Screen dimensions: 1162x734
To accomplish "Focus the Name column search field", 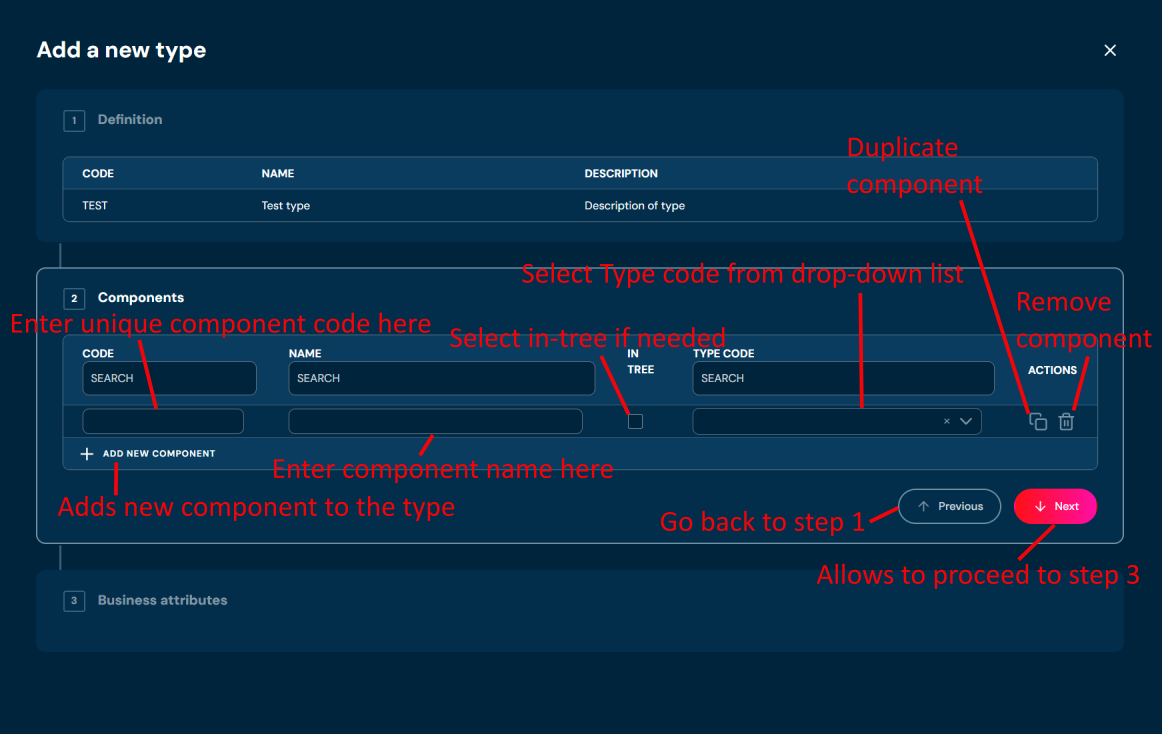I will [441, 378].
